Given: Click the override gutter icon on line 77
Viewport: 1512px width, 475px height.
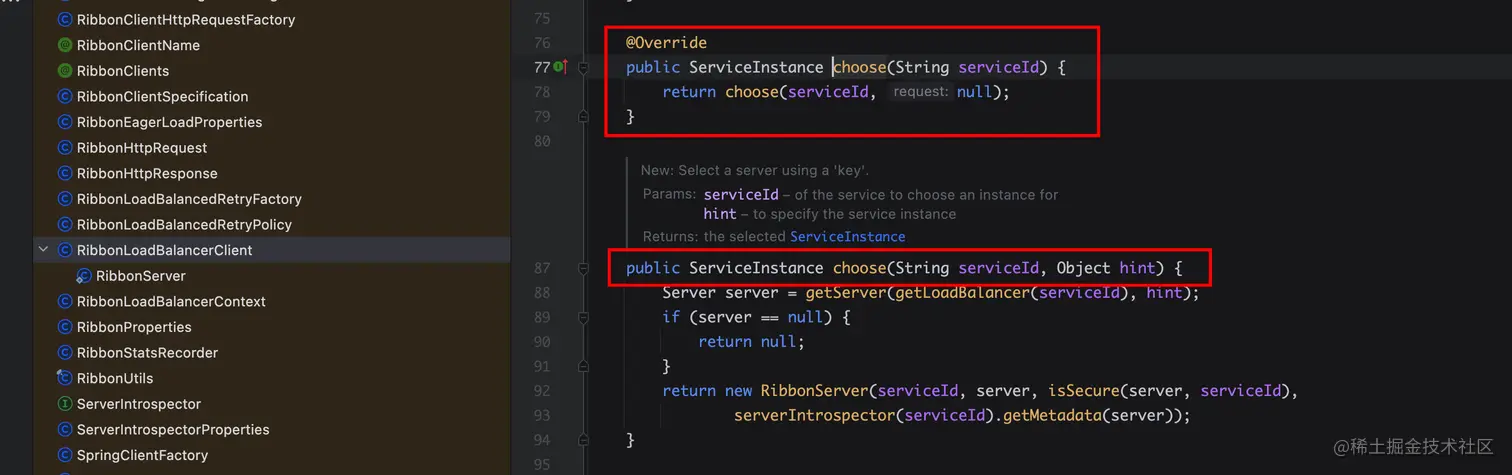Looking at the screenshot, I should [x=561, y=67].
